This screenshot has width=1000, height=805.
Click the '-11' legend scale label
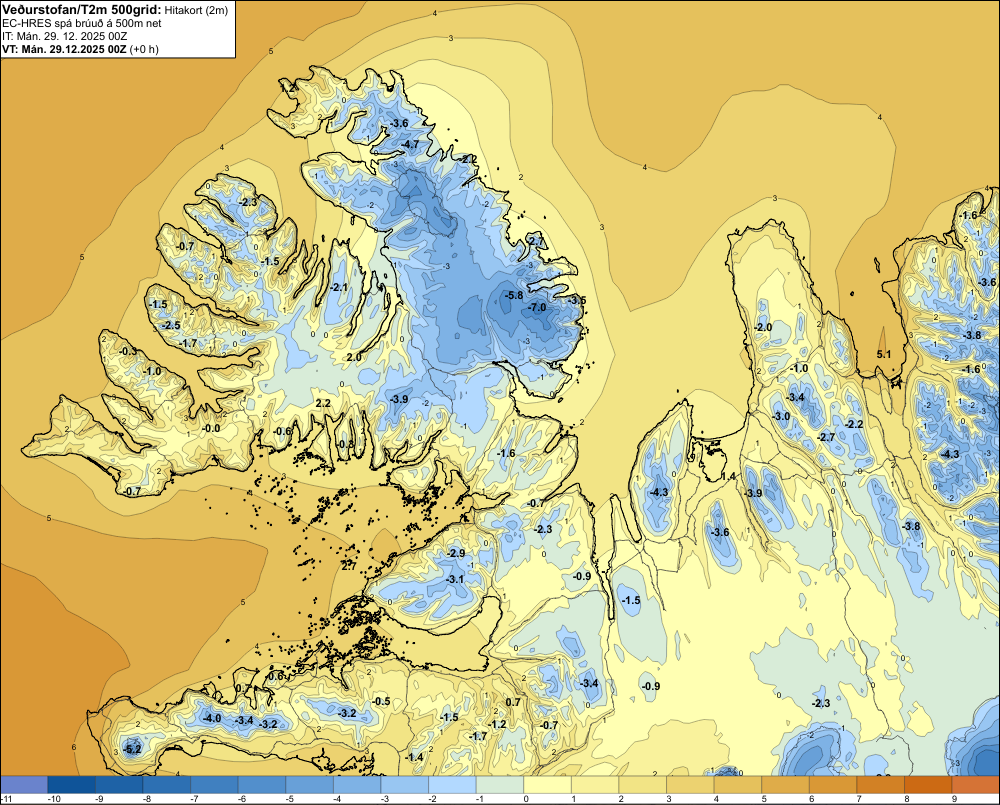click(x=7, y=799)
